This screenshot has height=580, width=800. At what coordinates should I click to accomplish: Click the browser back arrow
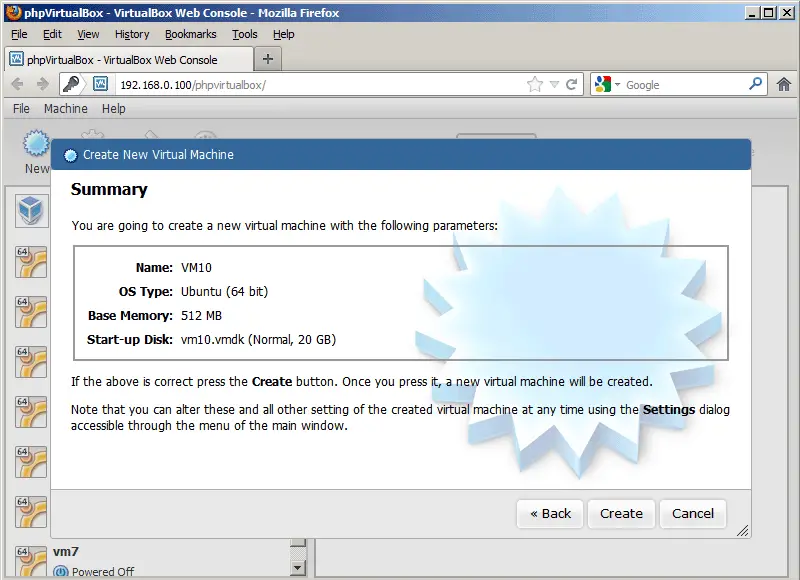pyautogui.click(x=17, y=84)
